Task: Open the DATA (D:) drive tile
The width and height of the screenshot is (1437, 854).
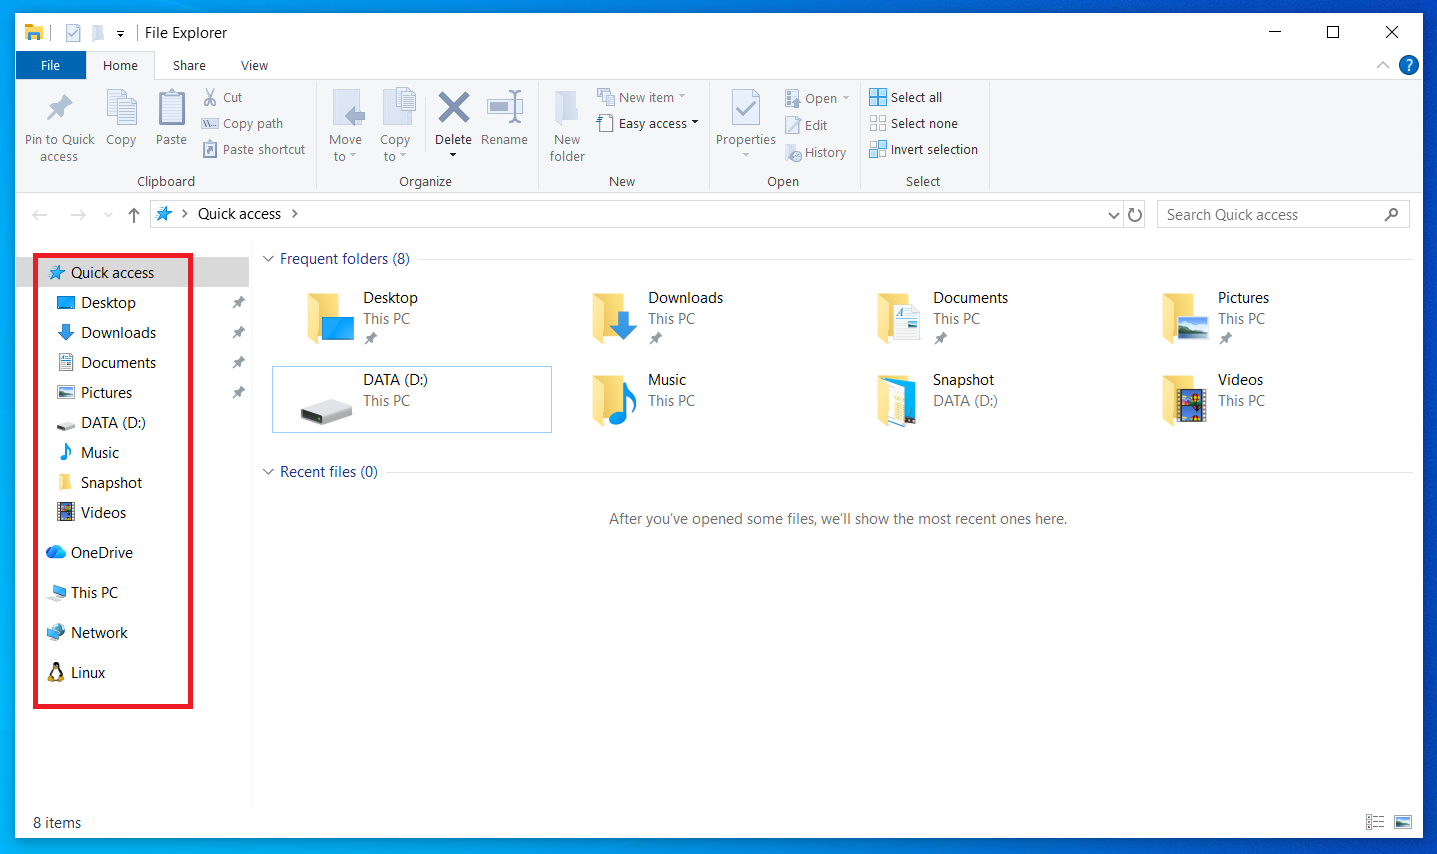Action: pyautogui.click(x=412, y=399)
